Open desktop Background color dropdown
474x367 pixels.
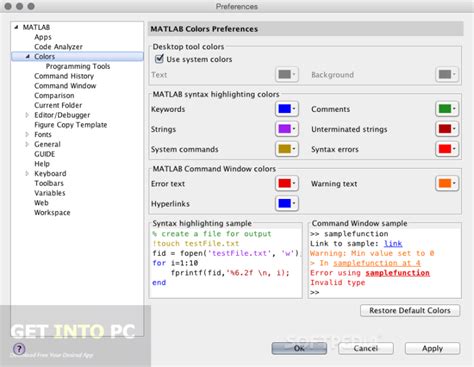coord(447,74)
